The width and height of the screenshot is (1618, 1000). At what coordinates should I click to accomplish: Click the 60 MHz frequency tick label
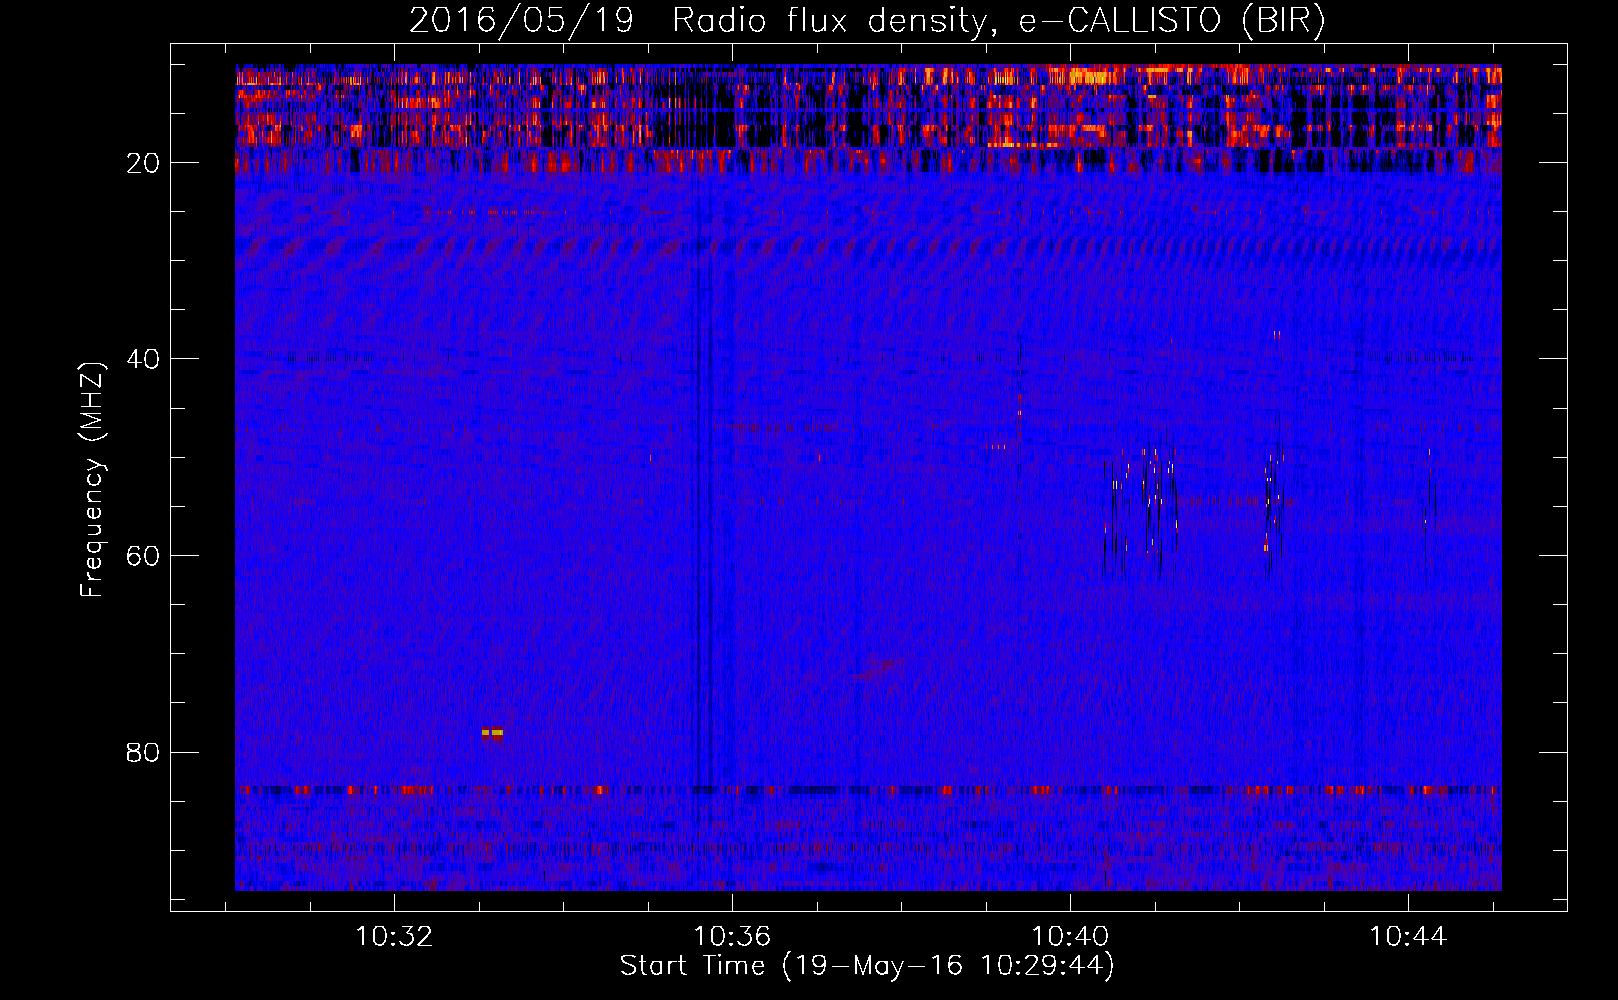144,556
